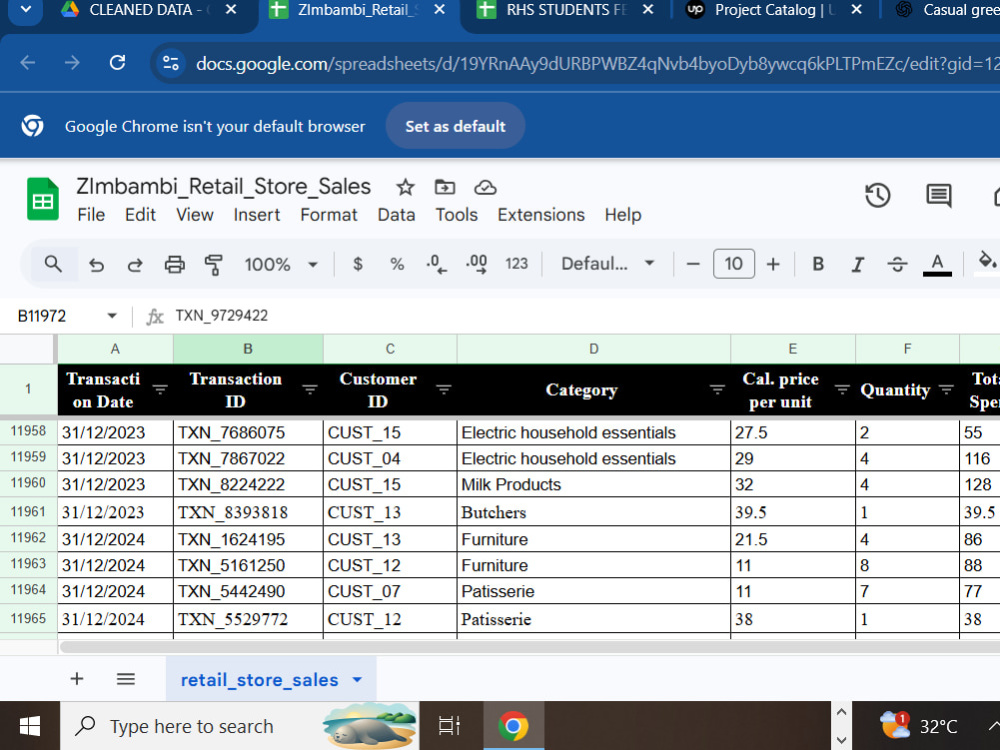Open filter for Transaction ID column
Screen dimensions: 1000x750
[x=310, y=390]
